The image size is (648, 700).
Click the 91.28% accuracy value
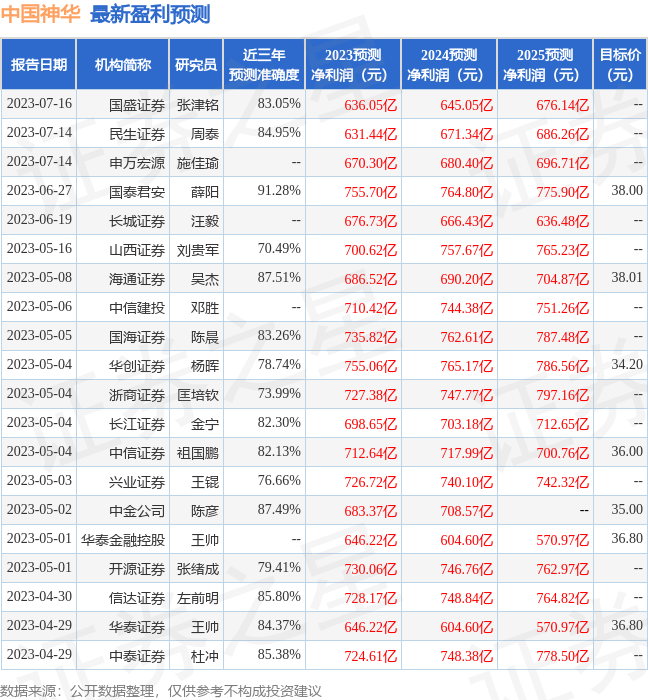click(279, 191)
